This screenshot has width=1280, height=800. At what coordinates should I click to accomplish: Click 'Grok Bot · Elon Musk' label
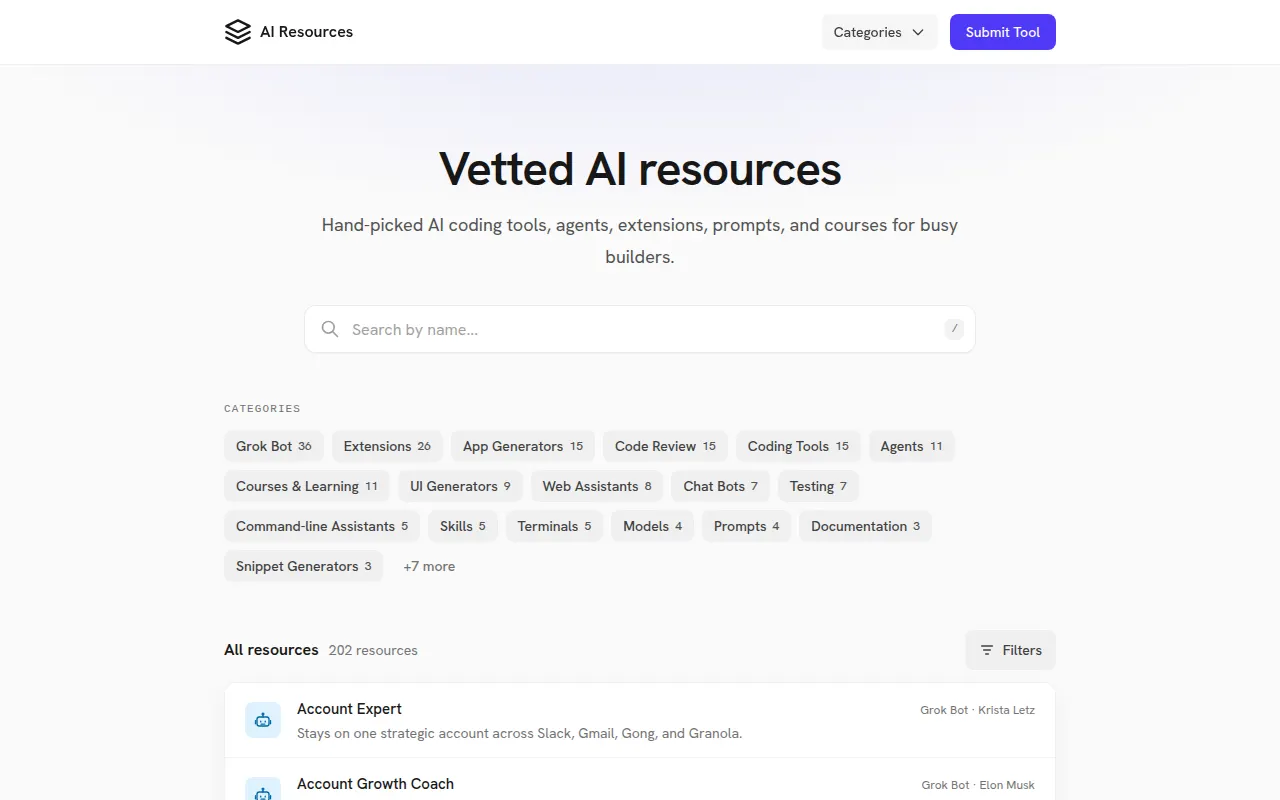coord(978,785)
